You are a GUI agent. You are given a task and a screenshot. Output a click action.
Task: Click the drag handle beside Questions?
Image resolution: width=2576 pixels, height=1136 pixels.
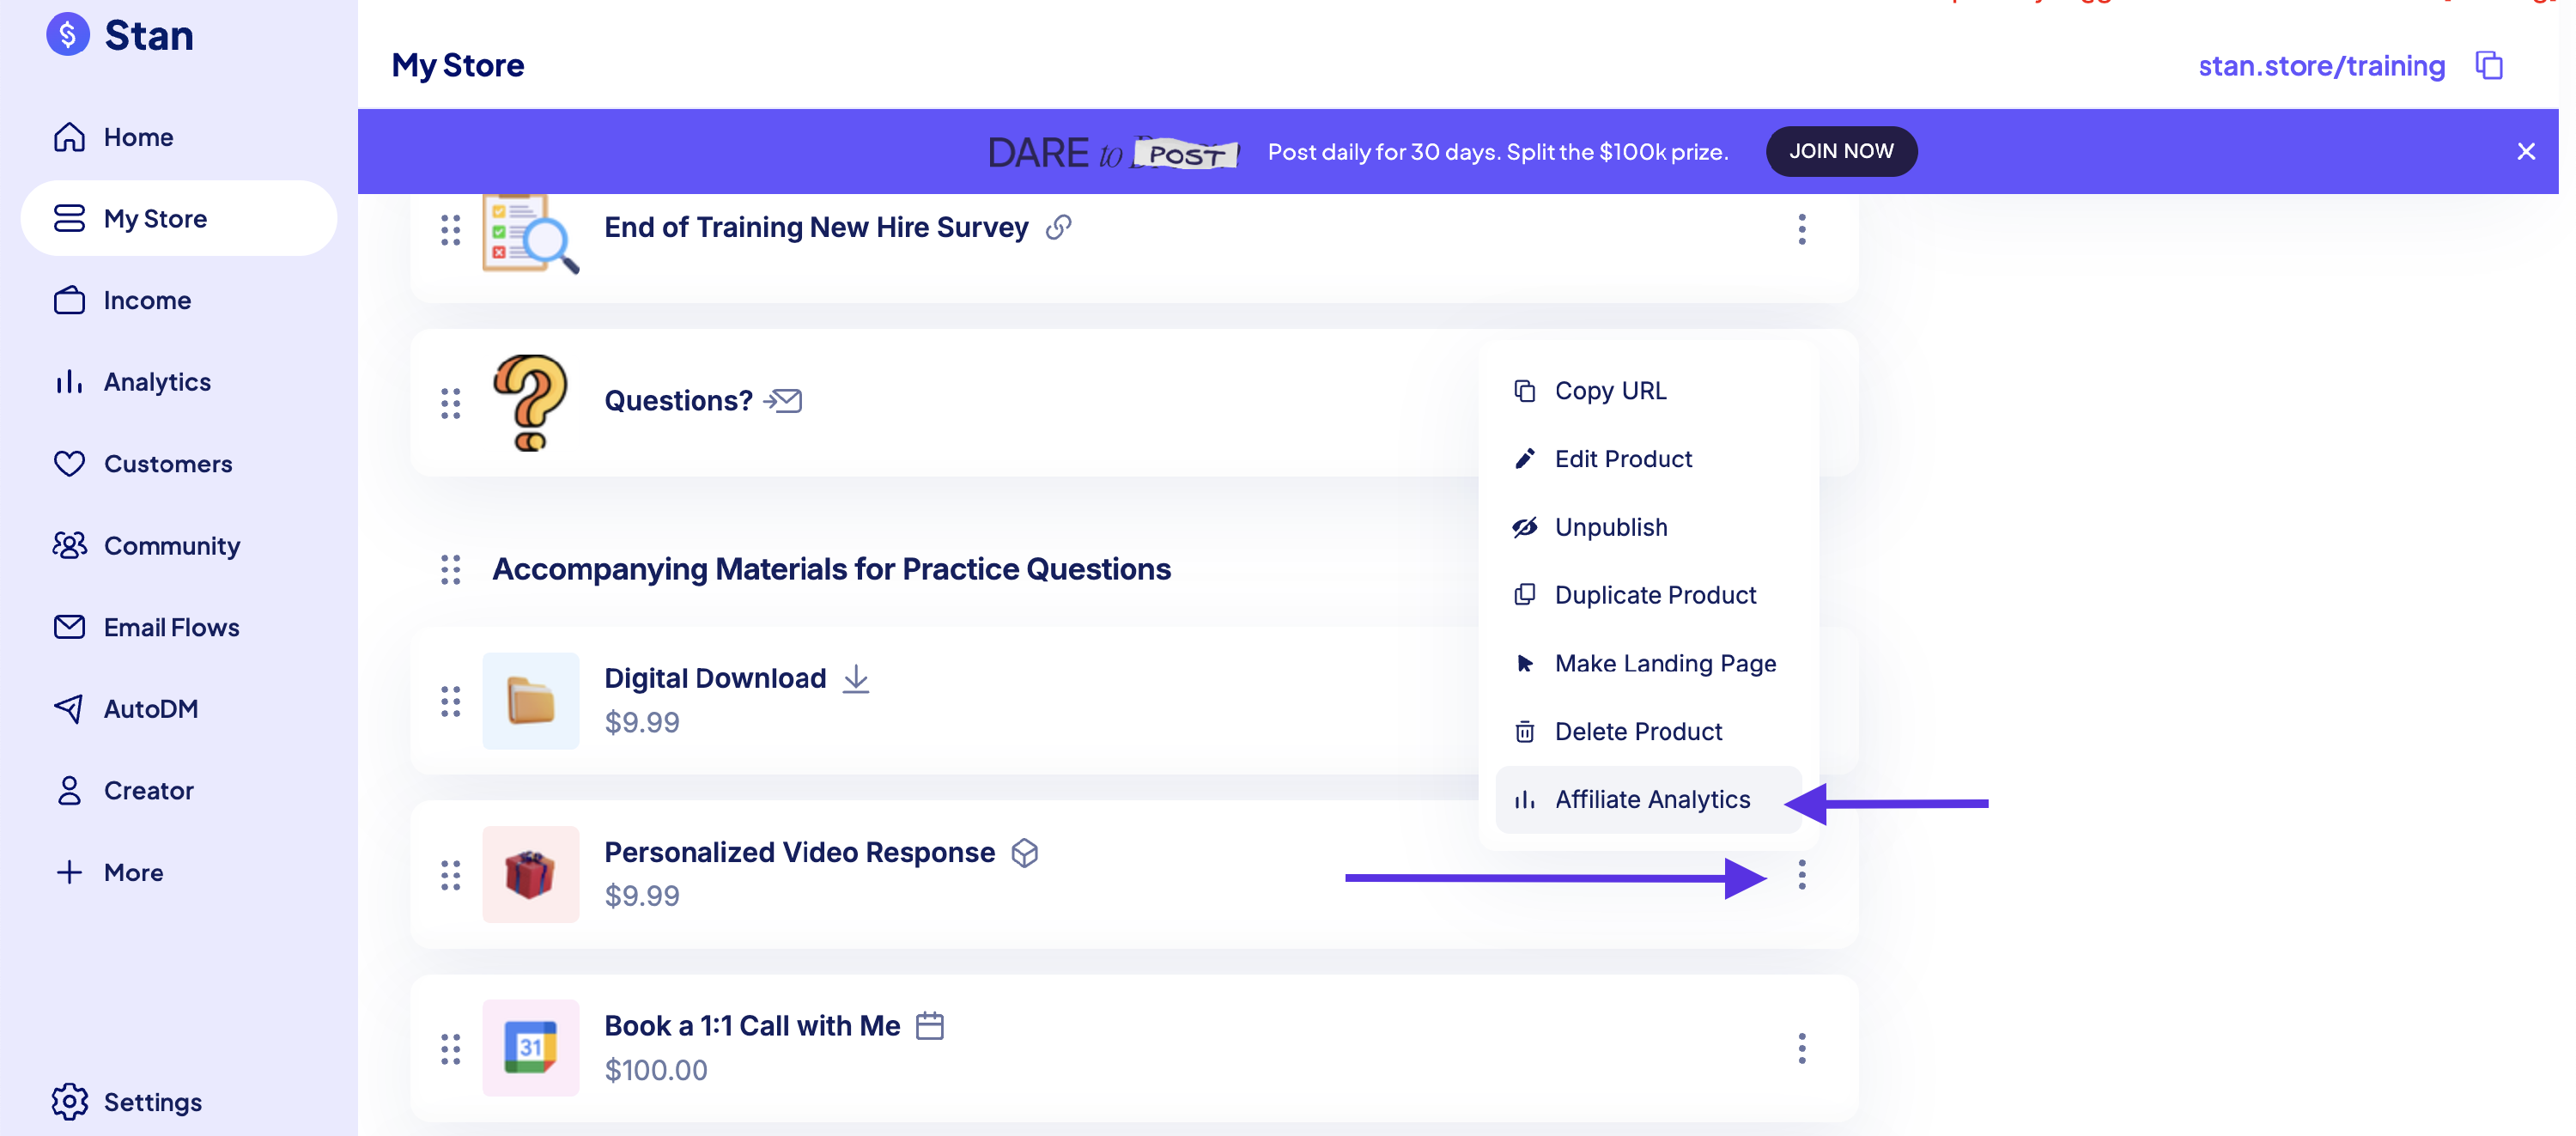tap(450, 403)
